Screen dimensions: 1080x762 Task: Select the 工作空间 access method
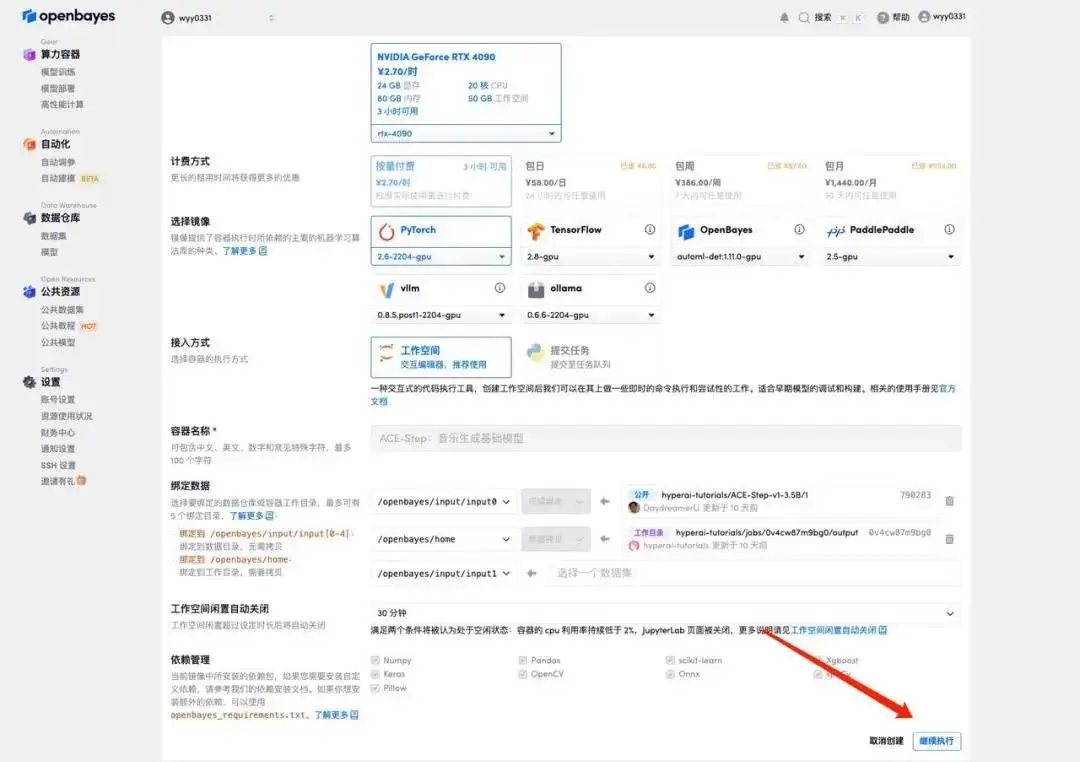coord(441,357)
